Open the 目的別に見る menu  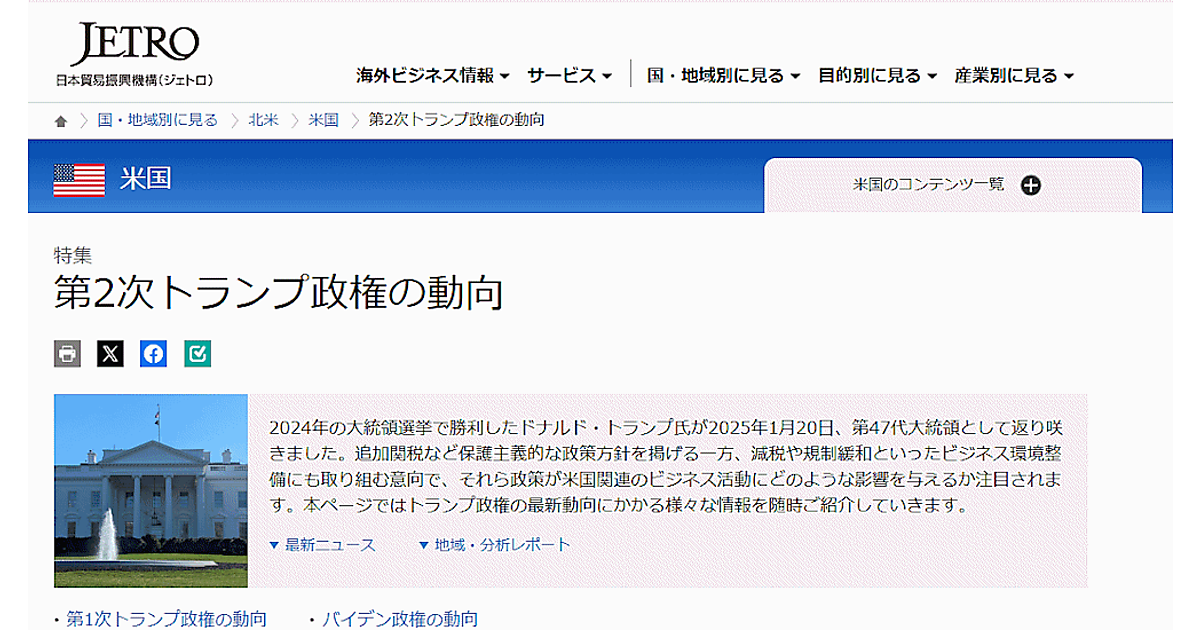point(877,76)
